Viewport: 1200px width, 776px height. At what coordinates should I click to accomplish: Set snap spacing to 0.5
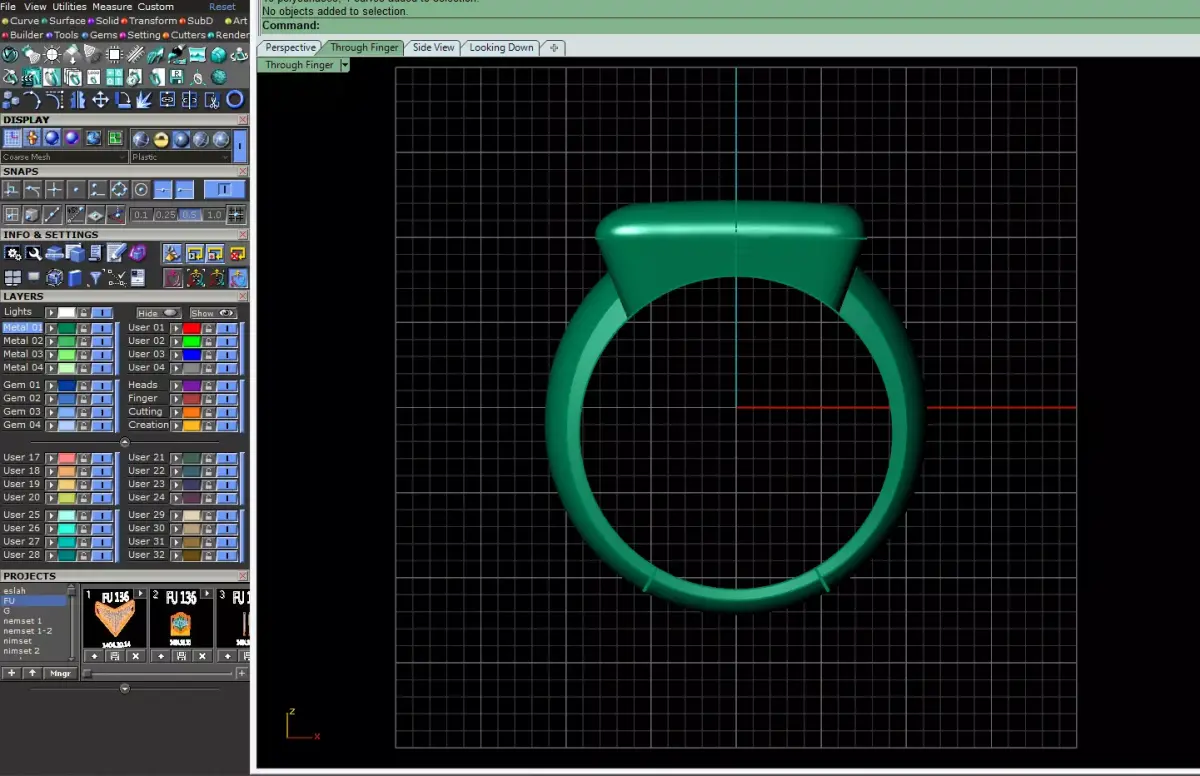tap(189, 215)
